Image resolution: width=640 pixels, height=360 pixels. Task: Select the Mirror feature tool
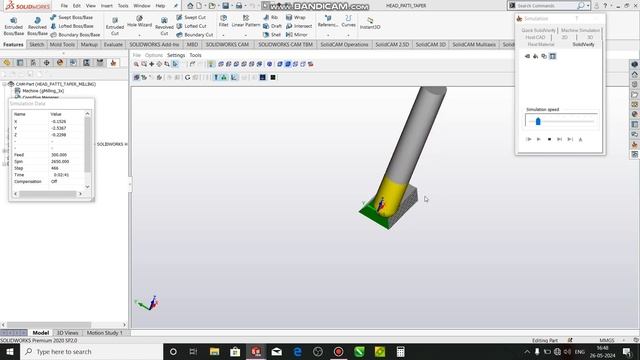[297, 35]
